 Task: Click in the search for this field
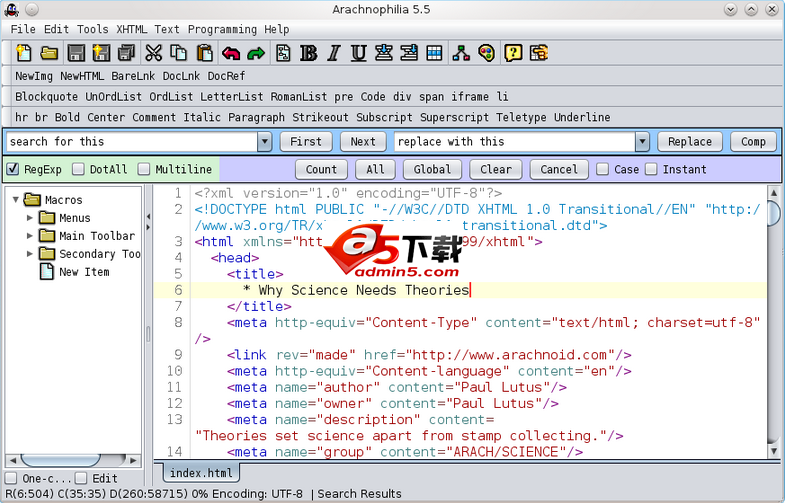coord(131,141)
